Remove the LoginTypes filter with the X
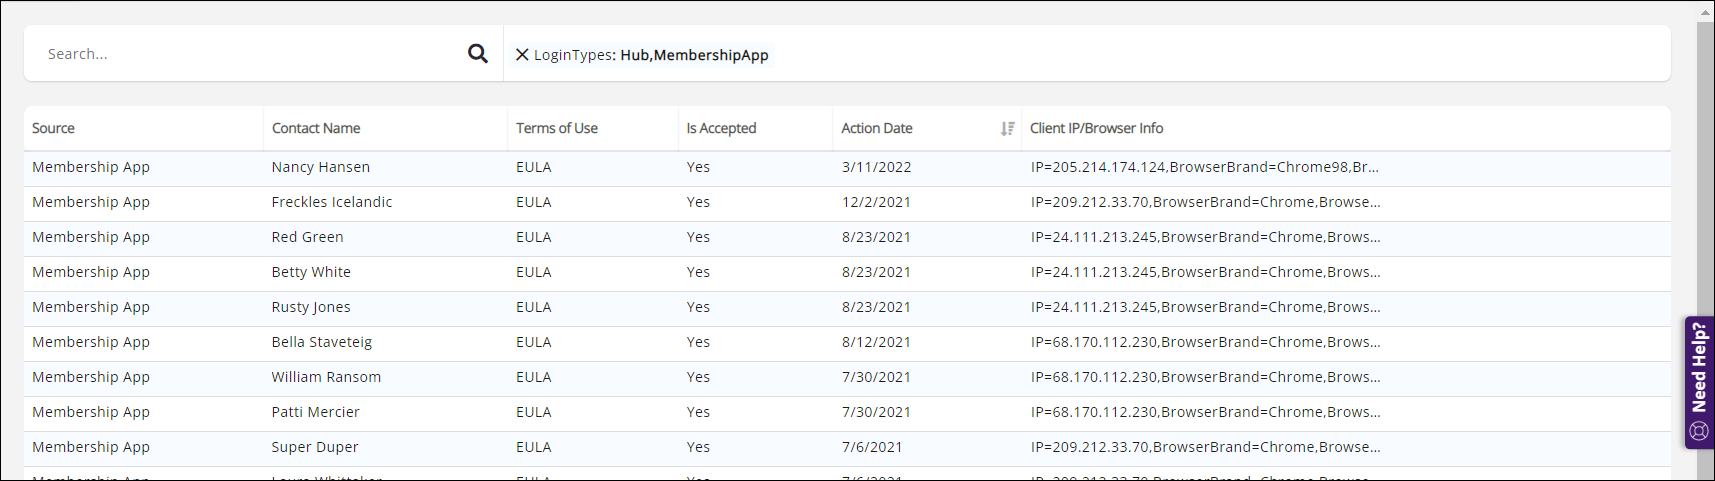 (x=522, y=55)
